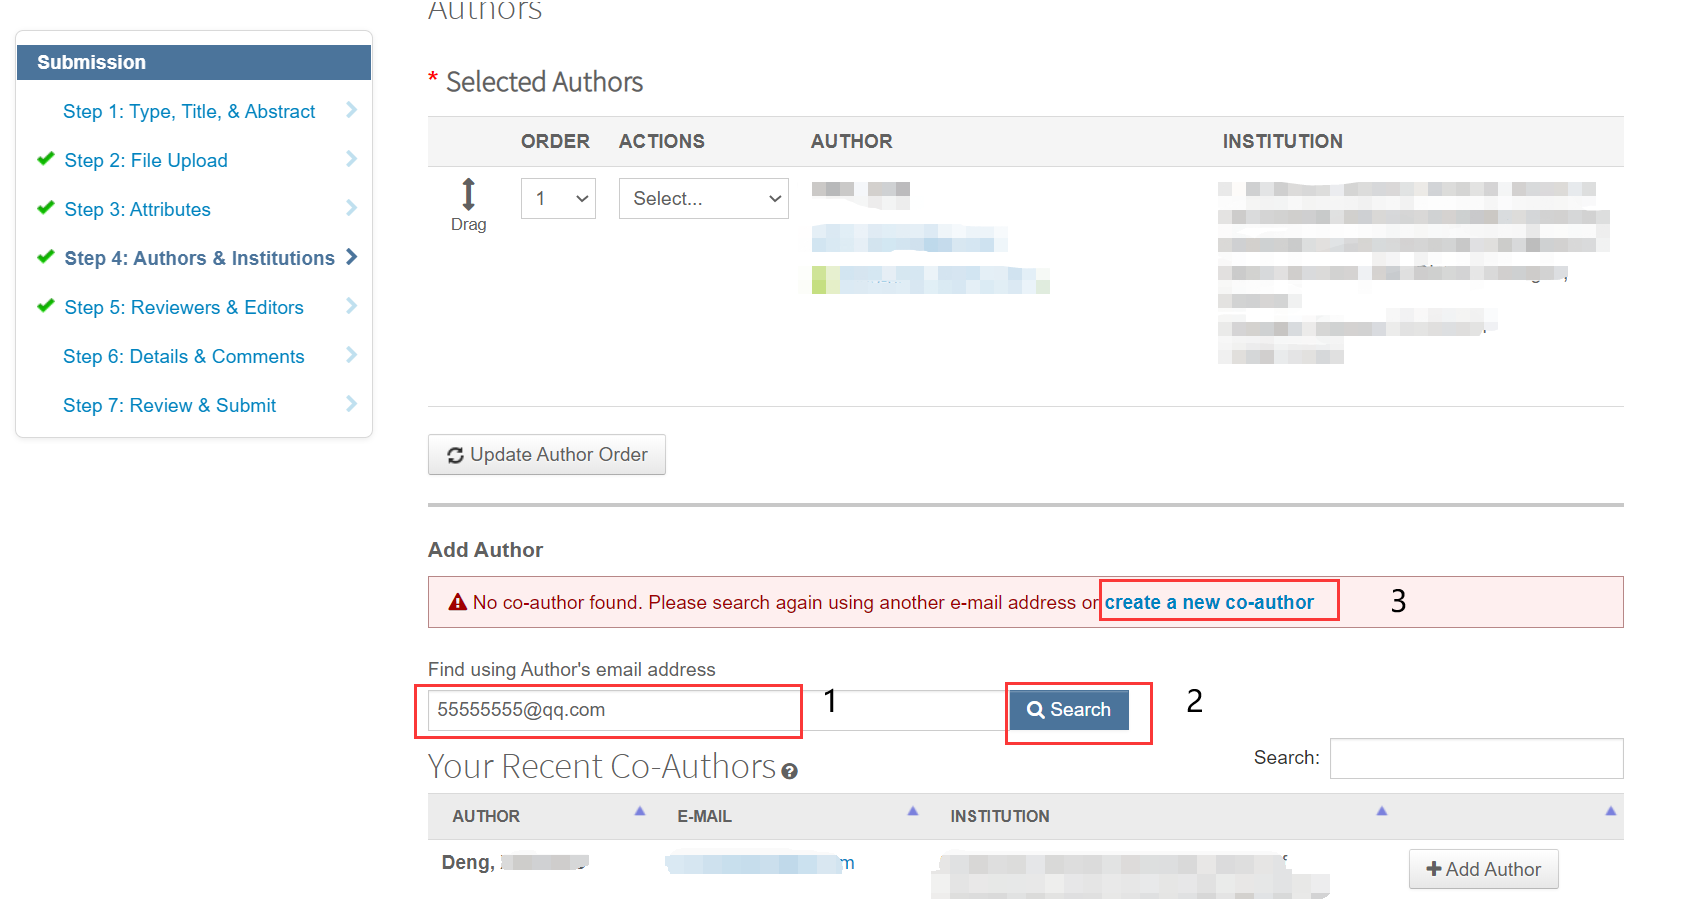The width and height of the screenshot is (1689, 899).
Task: Click the Search button
Action: point(1069,710)
